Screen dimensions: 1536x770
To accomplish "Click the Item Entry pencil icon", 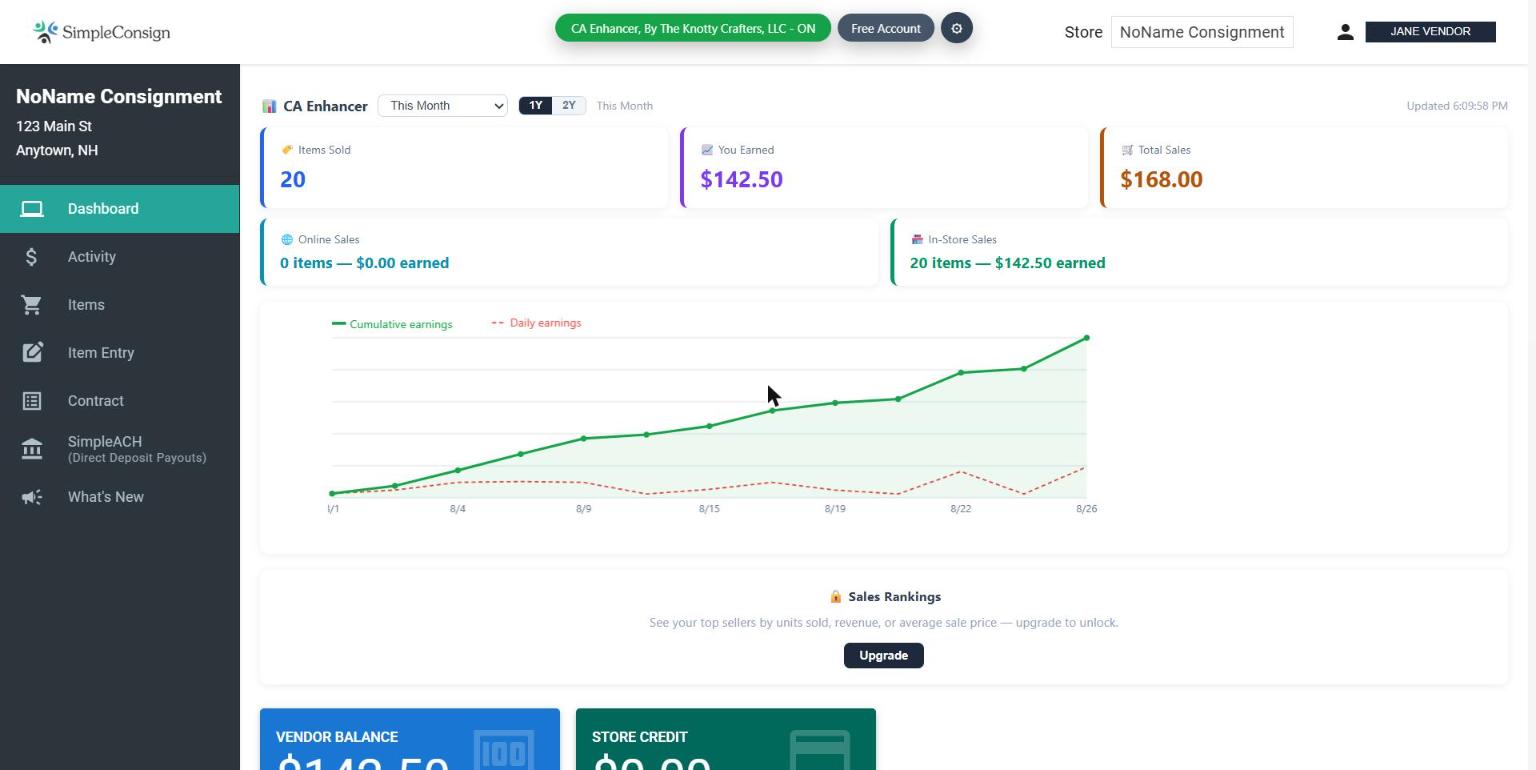I will pos(33,352).
